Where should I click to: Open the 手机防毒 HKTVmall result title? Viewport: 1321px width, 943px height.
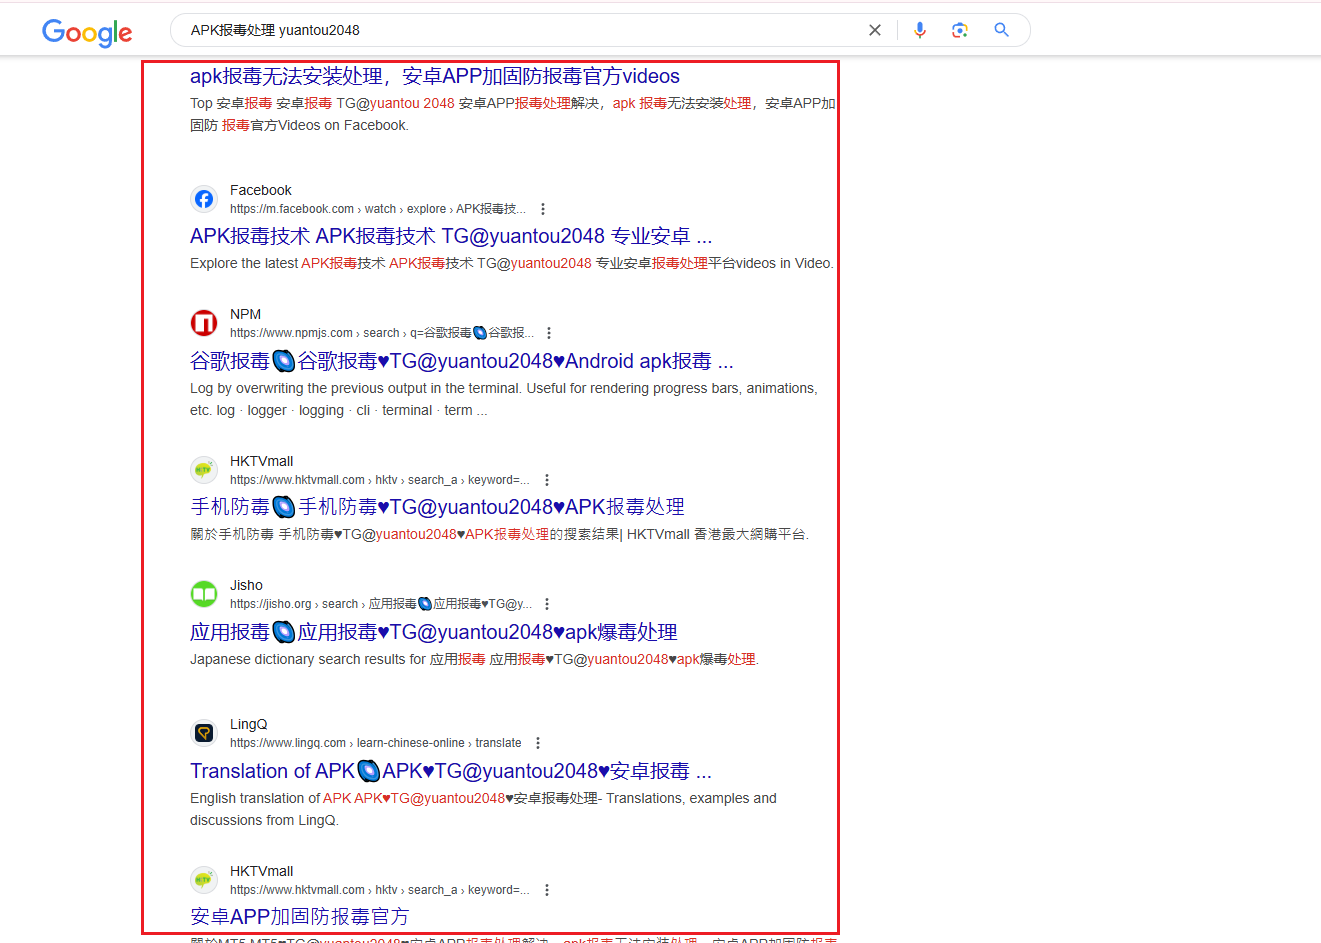pyautogui.click(x=438, y=507)
